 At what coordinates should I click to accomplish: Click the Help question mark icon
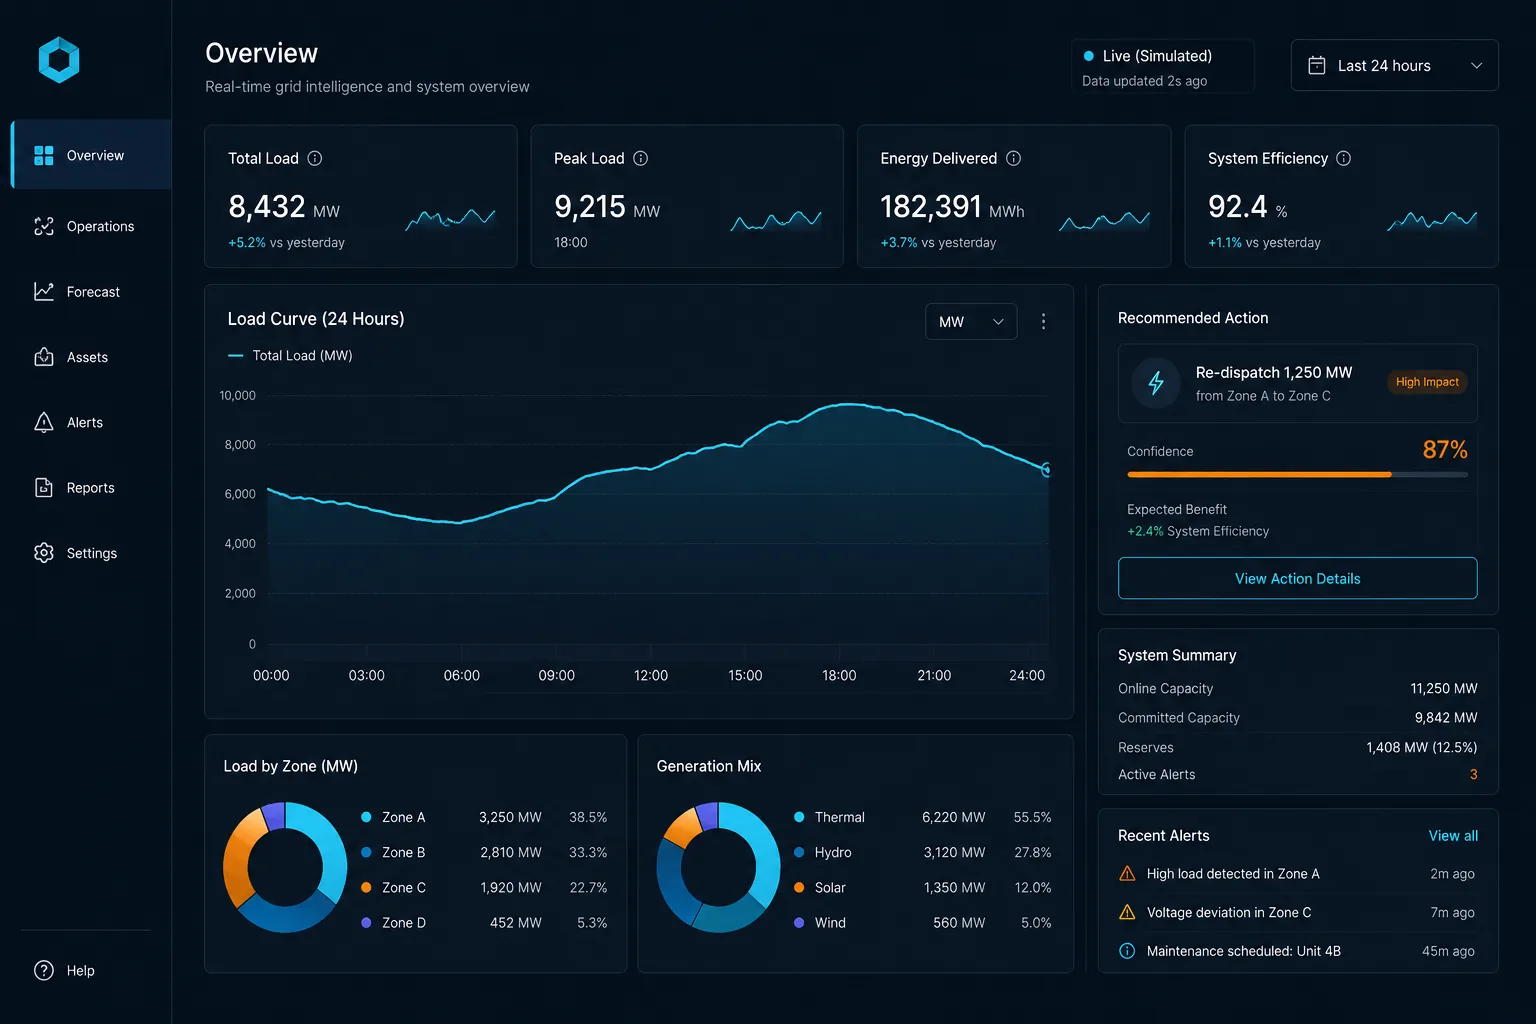coord(44,970)
